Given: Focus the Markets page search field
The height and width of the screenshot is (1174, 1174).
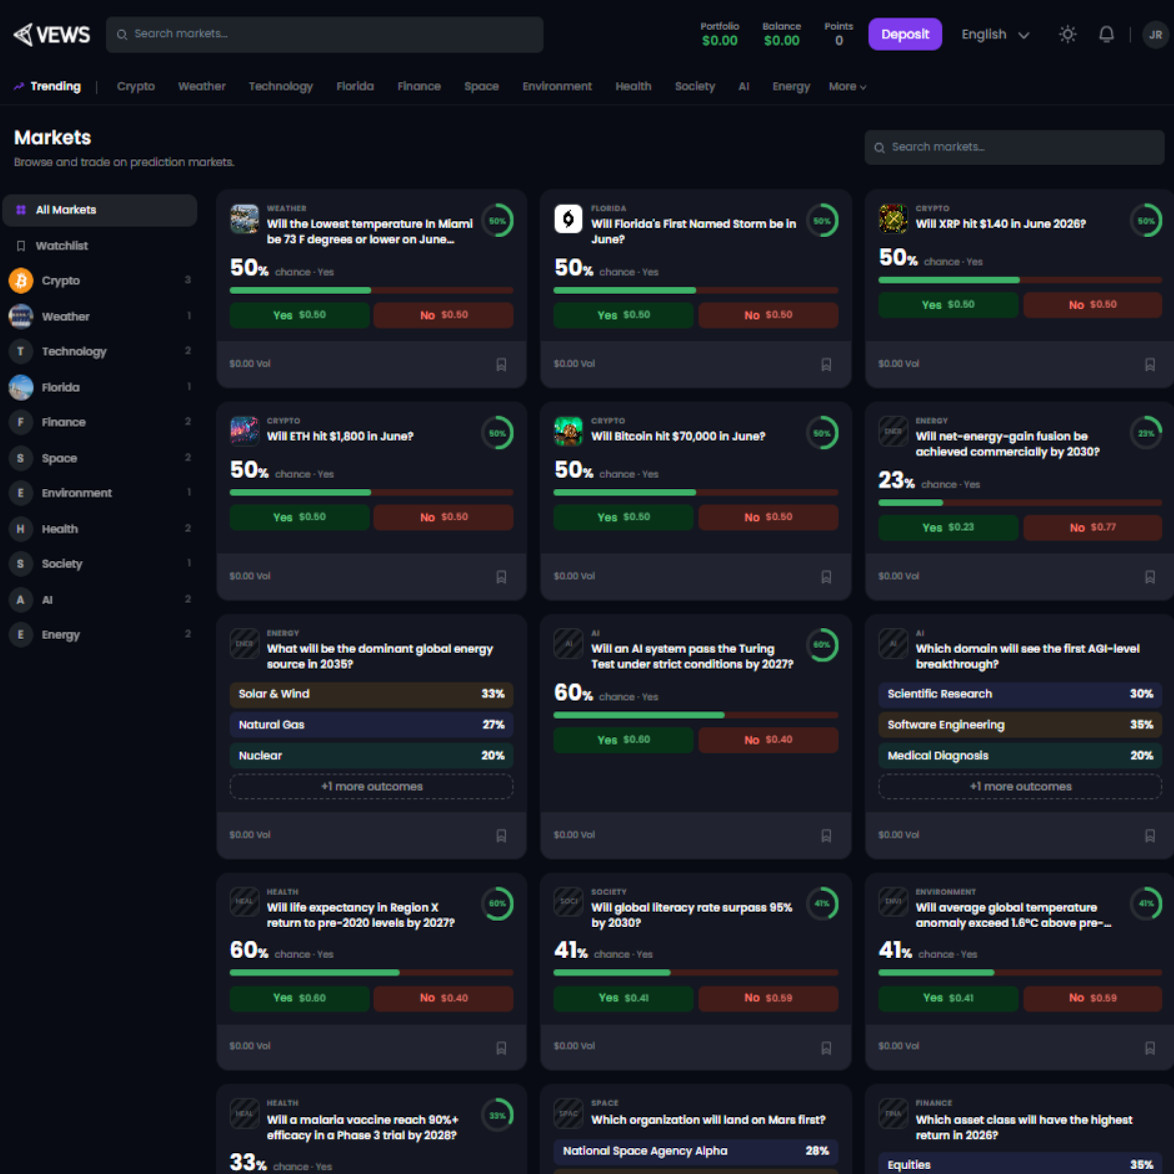Looking at the screenshot, I should click(1014, 147).
